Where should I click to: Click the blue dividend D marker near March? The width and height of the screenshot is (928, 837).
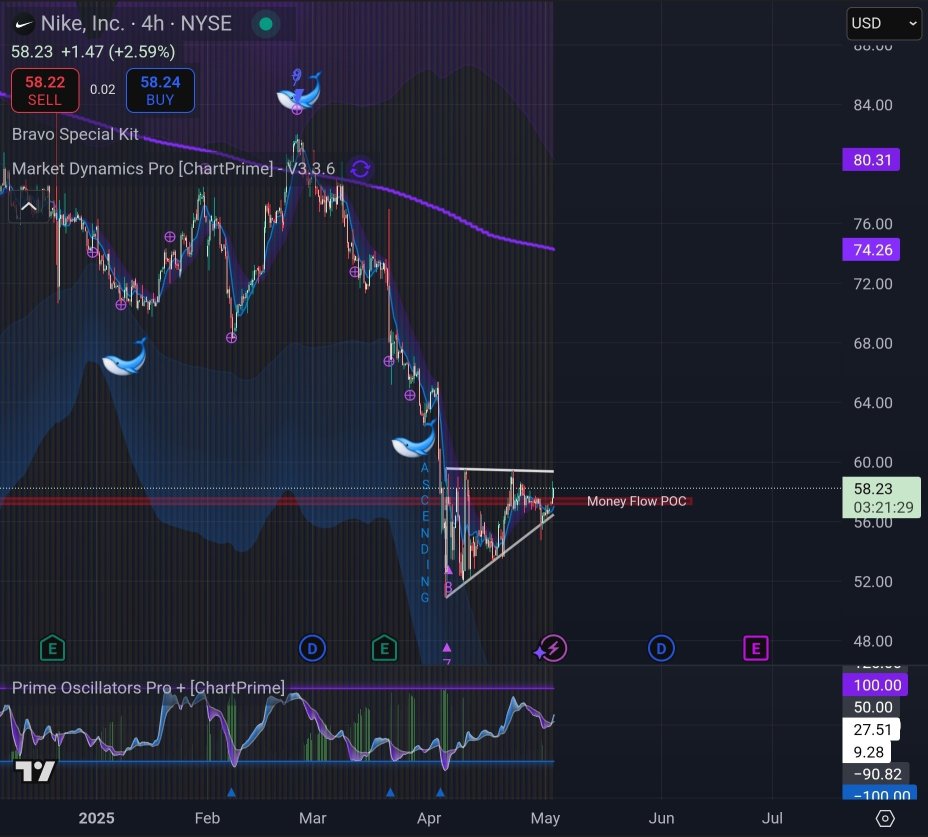click(312, 649)
